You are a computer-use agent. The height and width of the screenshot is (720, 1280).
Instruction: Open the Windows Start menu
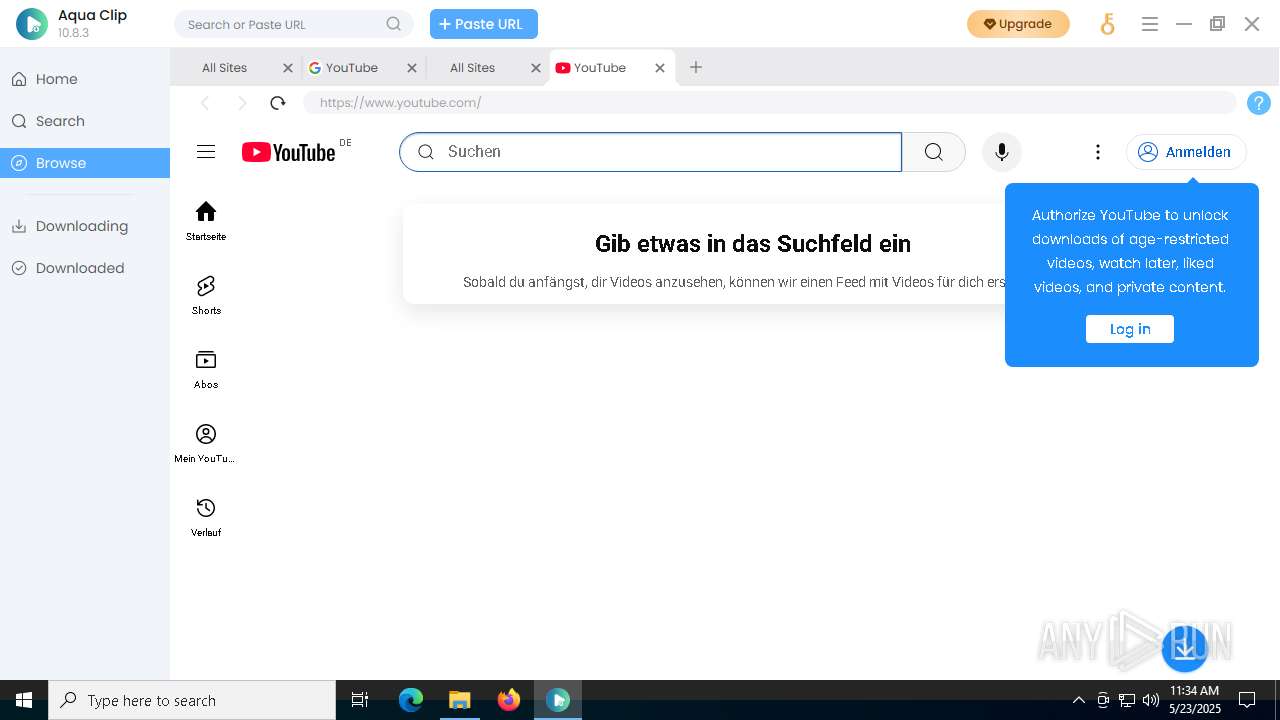(24, 700)
